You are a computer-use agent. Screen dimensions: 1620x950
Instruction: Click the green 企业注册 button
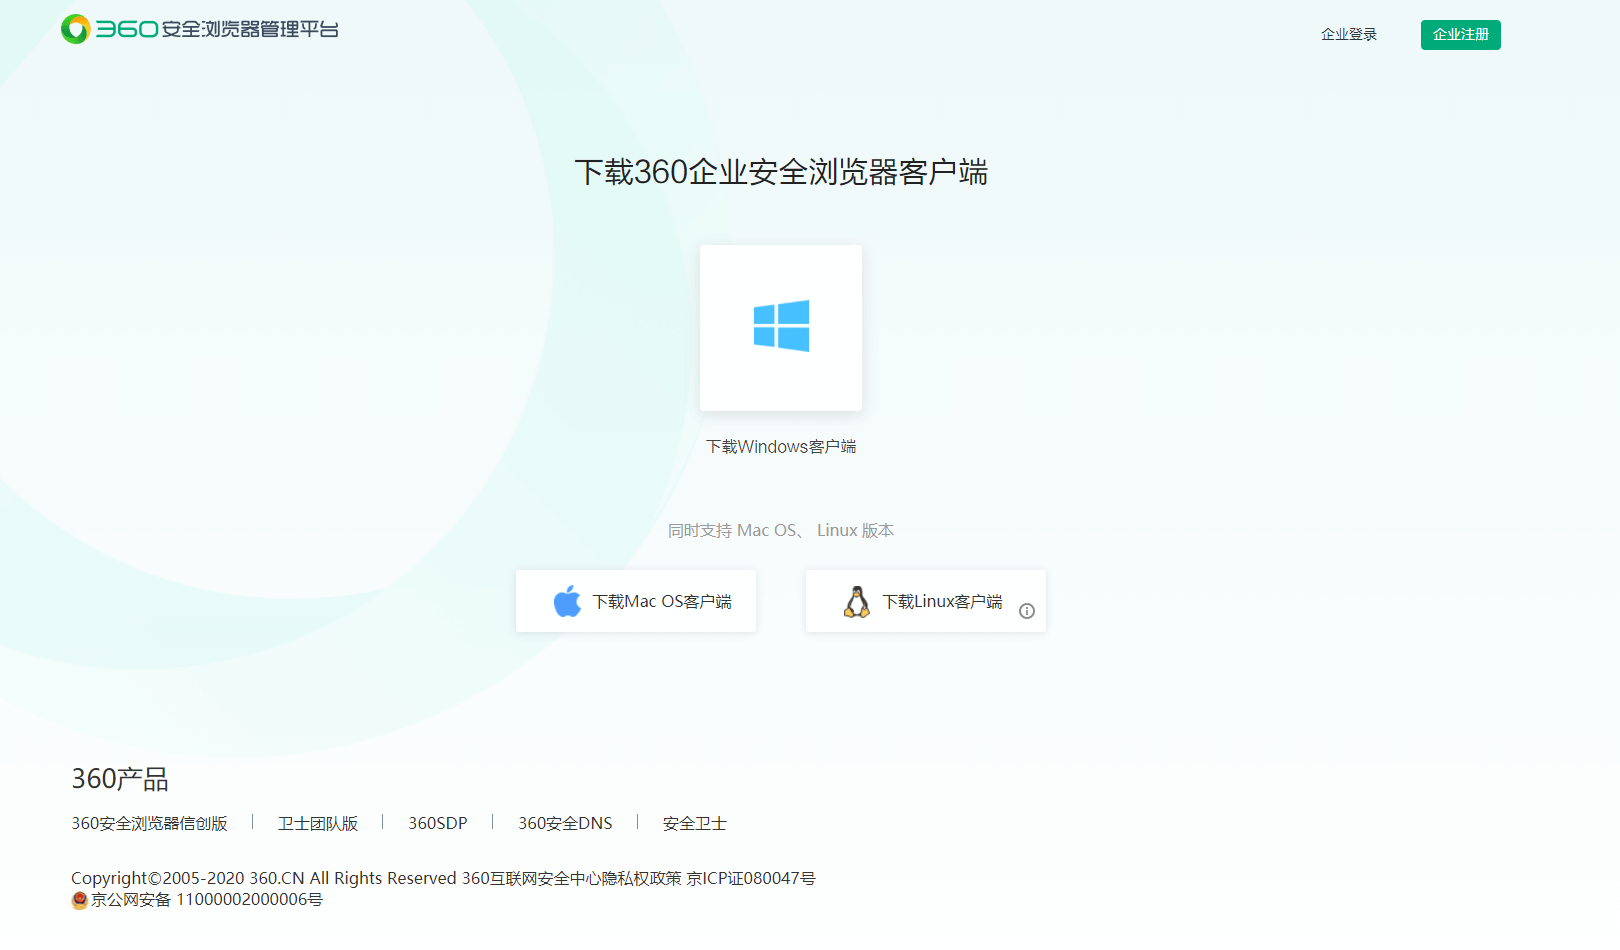[x=1461, y=35]
